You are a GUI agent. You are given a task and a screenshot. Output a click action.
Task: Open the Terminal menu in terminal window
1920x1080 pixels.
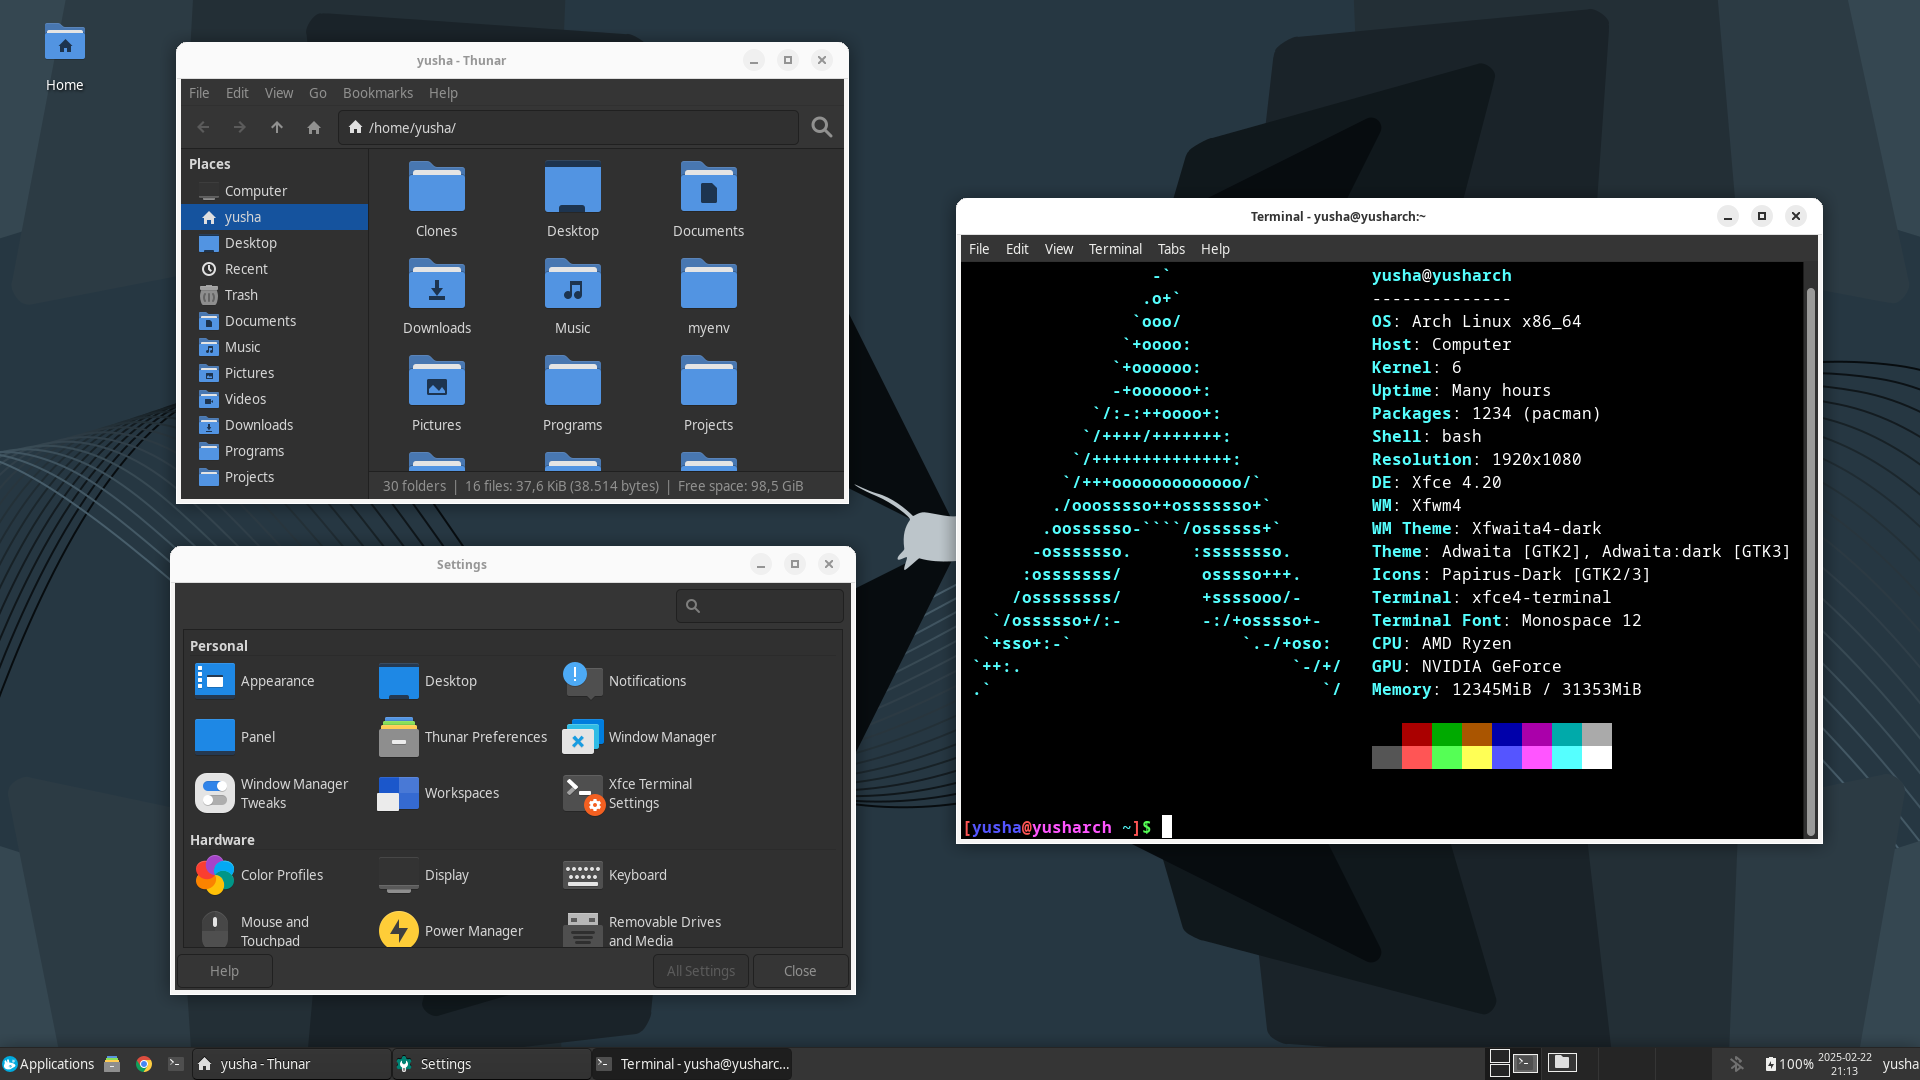[x=1115, y=248]
